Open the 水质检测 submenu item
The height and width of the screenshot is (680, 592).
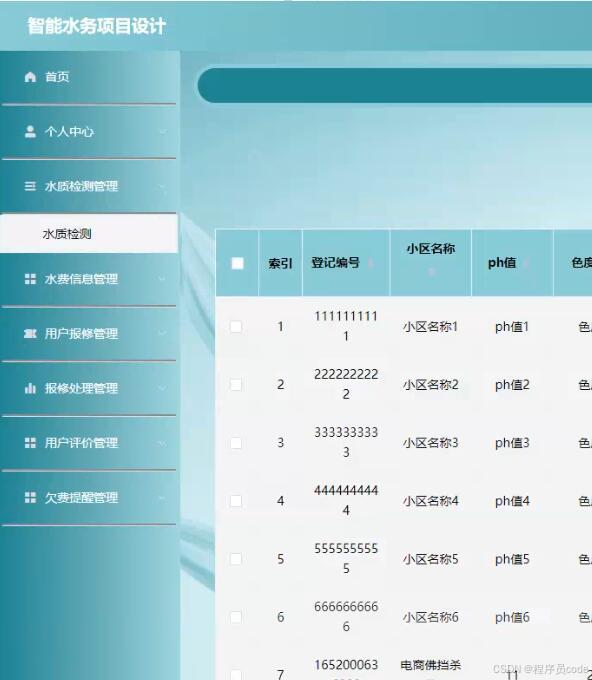pyautogui.click(x=89, y=234)
